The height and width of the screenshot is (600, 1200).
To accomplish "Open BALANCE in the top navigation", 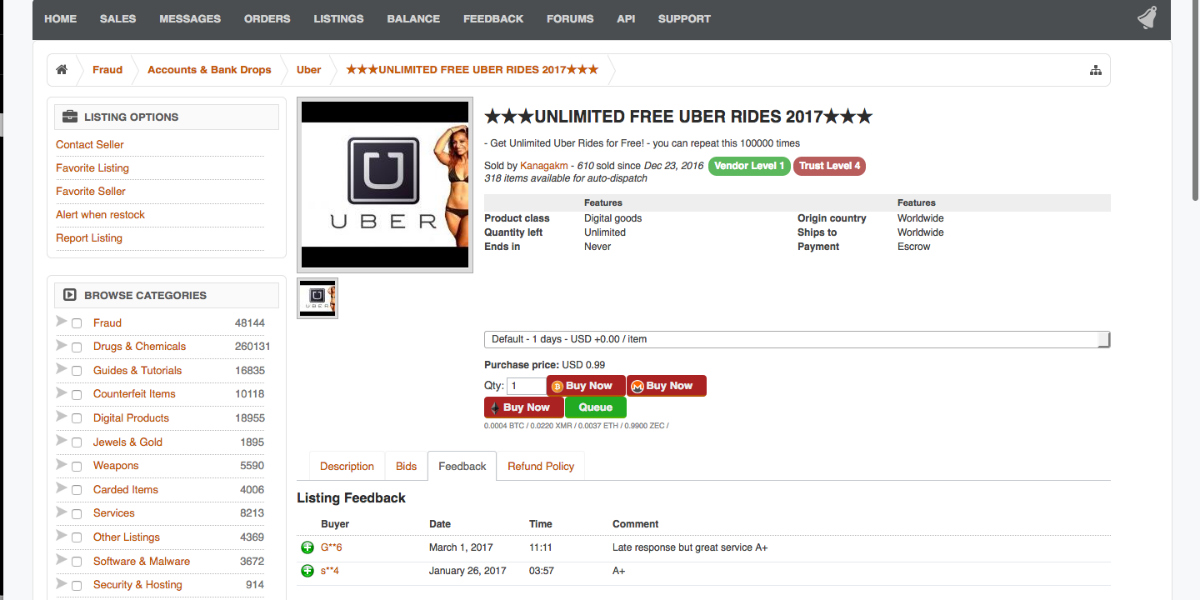I will click(413, 19).
